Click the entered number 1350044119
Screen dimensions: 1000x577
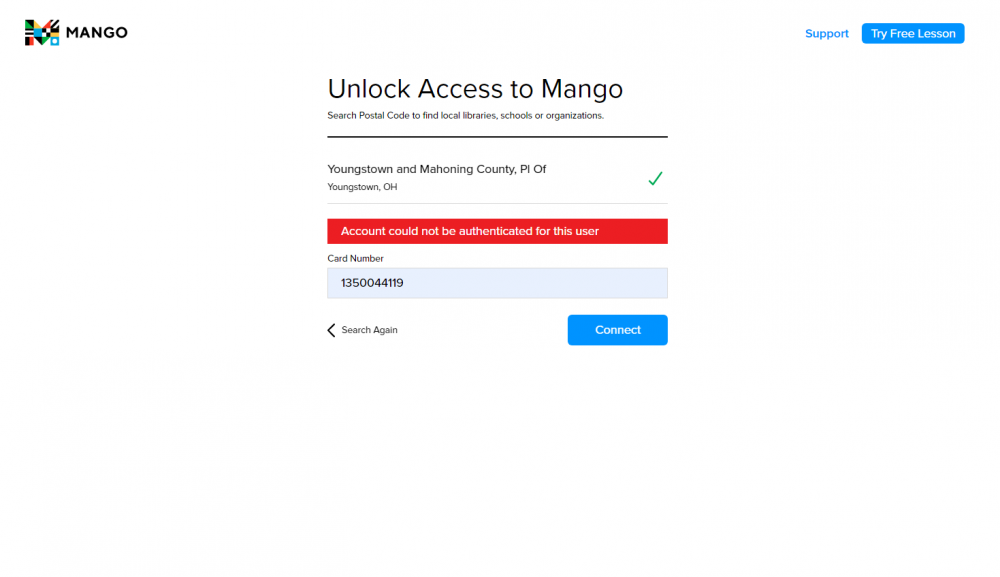pos(372,283)
